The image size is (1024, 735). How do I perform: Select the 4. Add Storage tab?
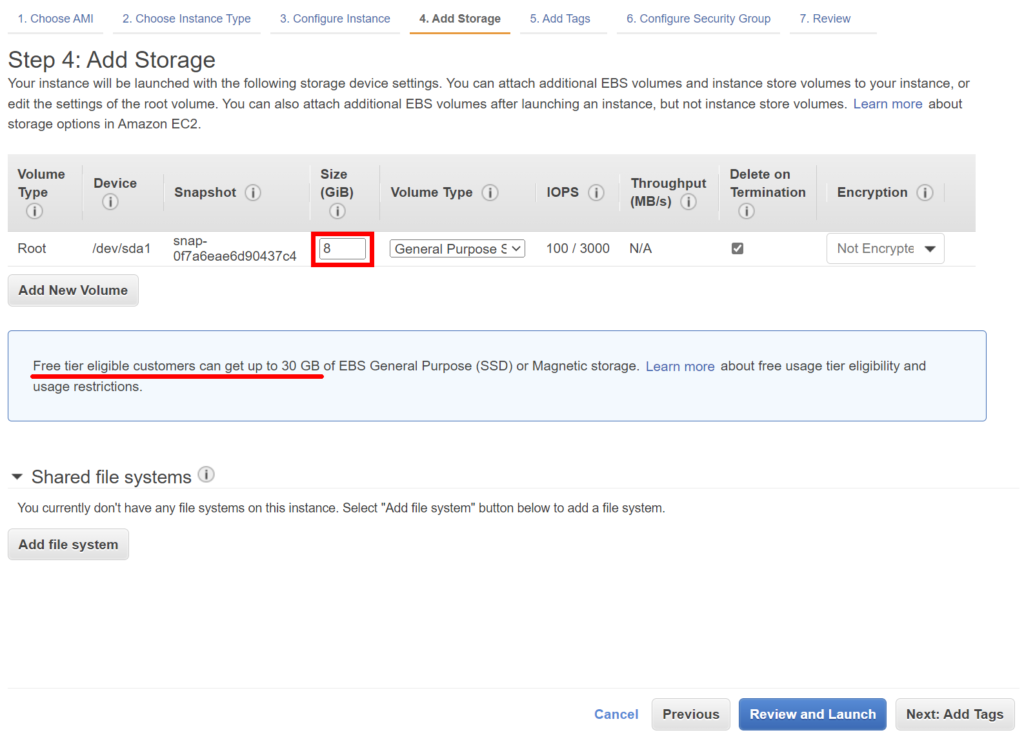coord(460,19)
